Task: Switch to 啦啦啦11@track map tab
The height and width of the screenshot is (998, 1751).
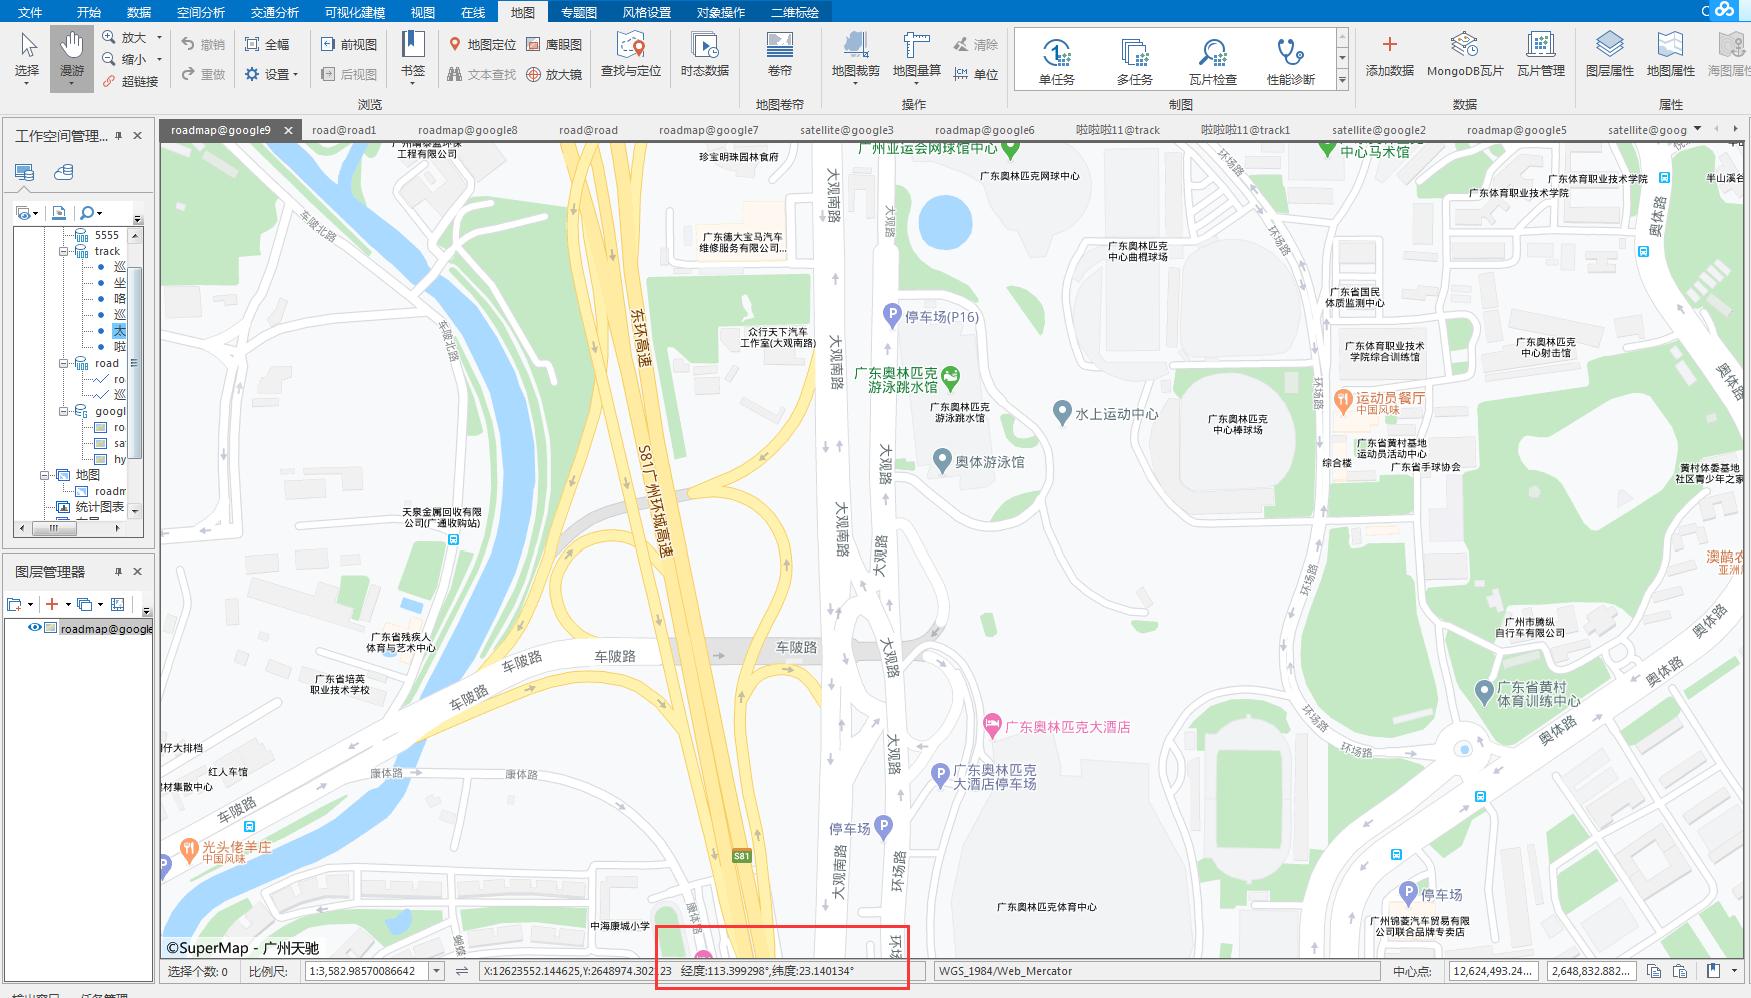Action: point(1118,130)
